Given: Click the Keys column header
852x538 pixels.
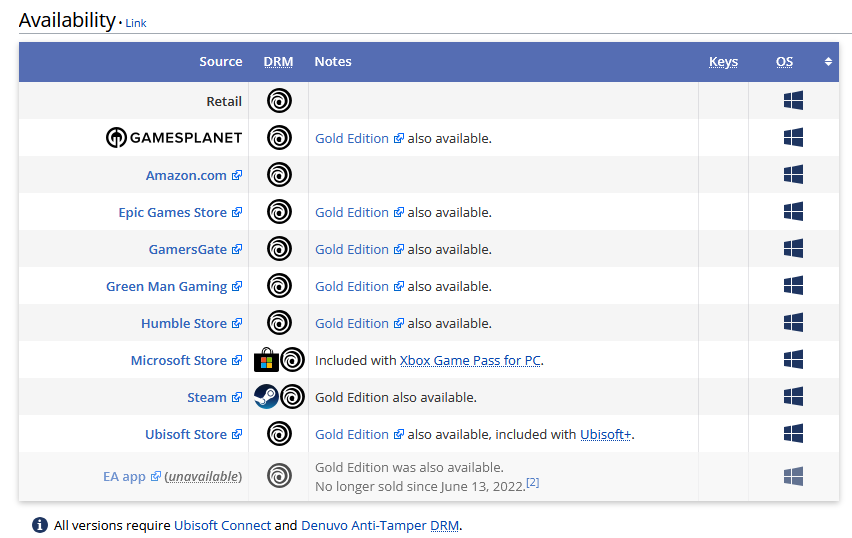Looking at the screenshot, I should (723, 61).
